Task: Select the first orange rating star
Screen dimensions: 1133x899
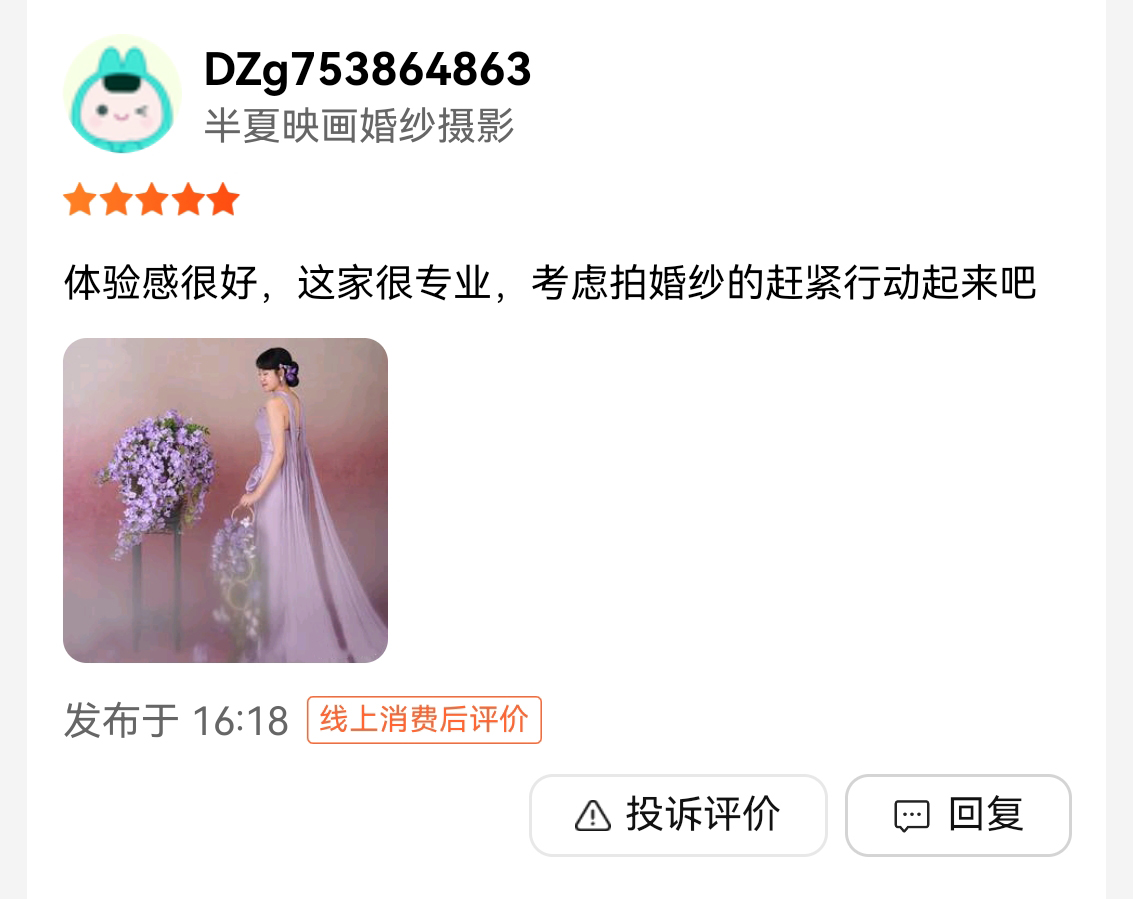Action: click(79, 199)
